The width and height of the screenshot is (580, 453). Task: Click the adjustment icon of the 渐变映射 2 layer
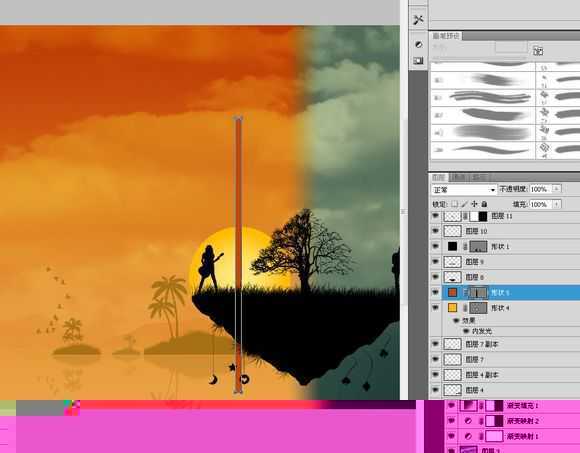468,421
